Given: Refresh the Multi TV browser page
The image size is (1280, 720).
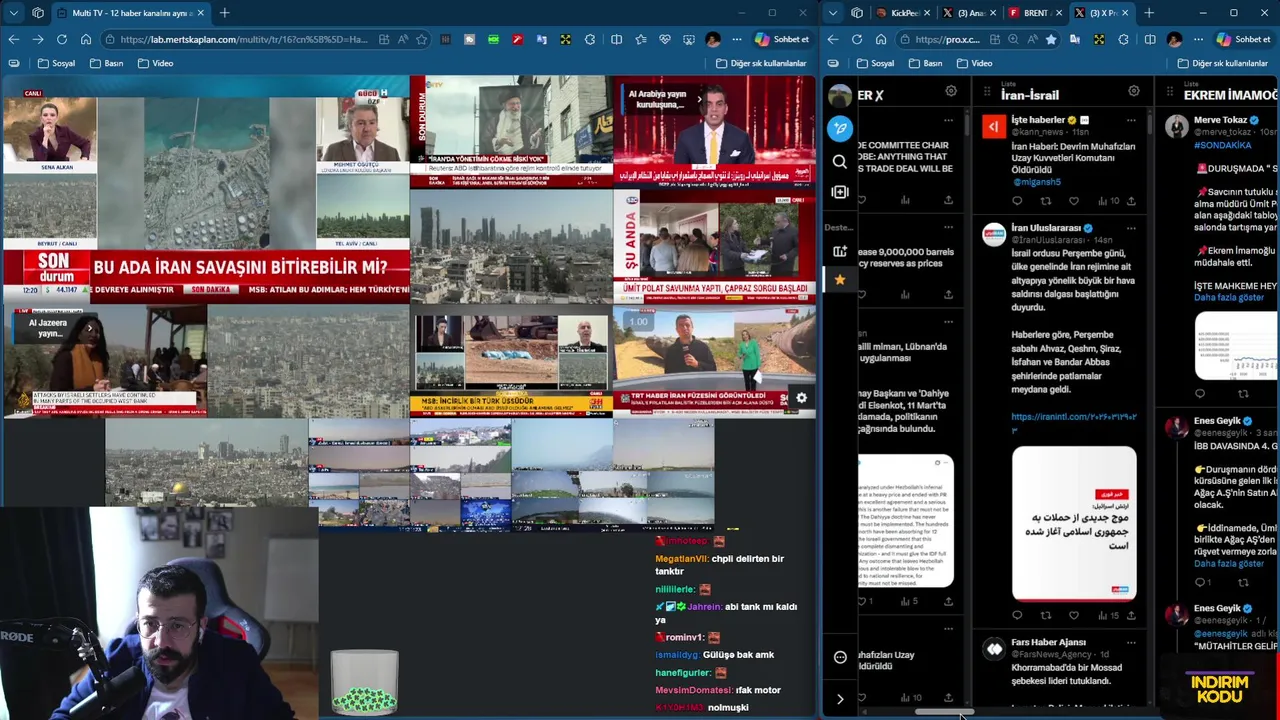Looking at the screenshot, I should (x=62, y=39).
